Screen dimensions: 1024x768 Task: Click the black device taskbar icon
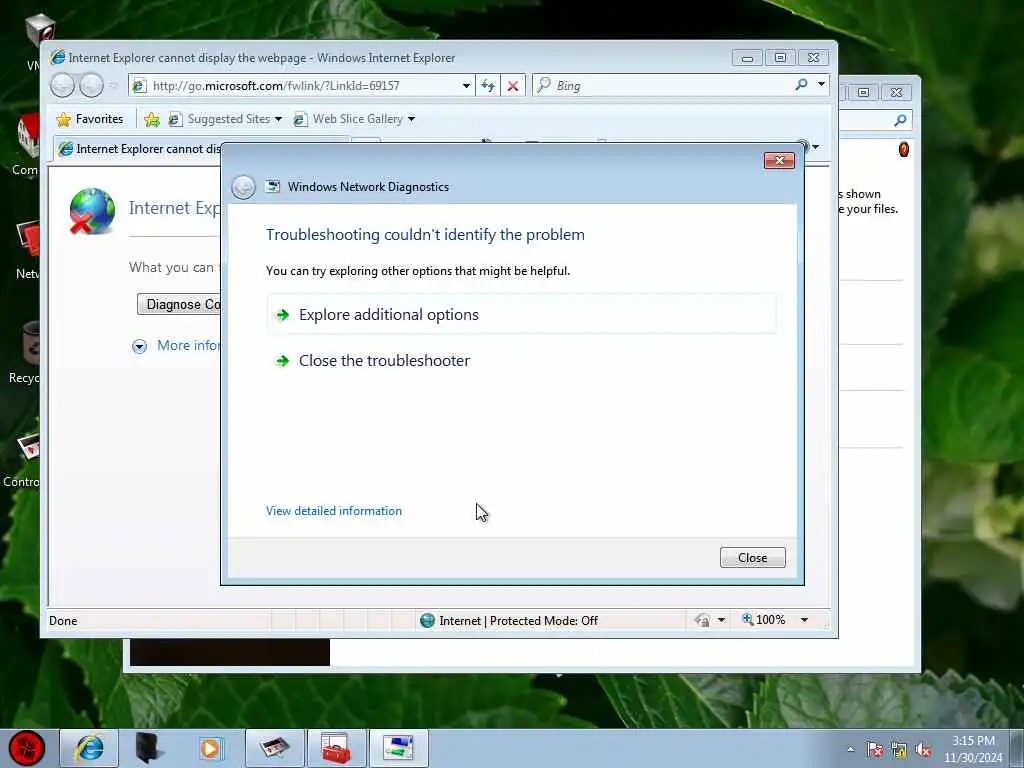(150, 748)
